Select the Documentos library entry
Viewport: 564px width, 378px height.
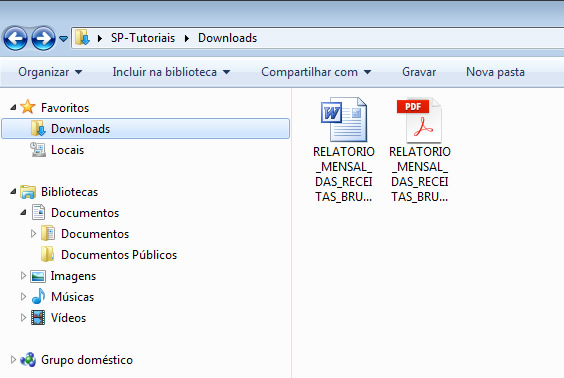click(85, 213)
